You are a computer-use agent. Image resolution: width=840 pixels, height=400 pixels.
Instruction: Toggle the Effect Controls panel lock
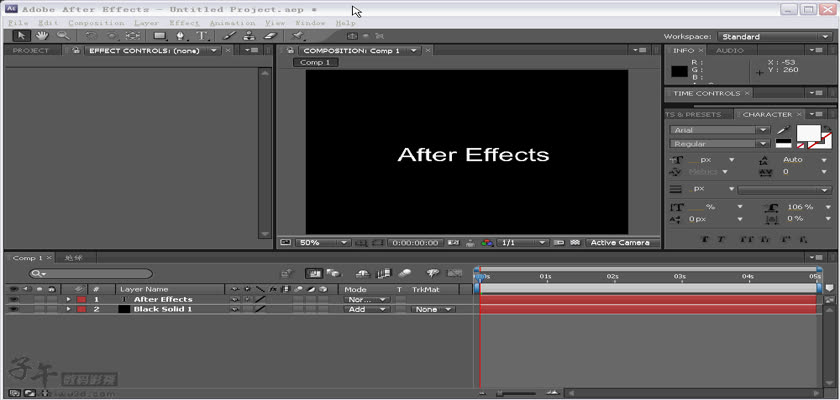[77, 50]
